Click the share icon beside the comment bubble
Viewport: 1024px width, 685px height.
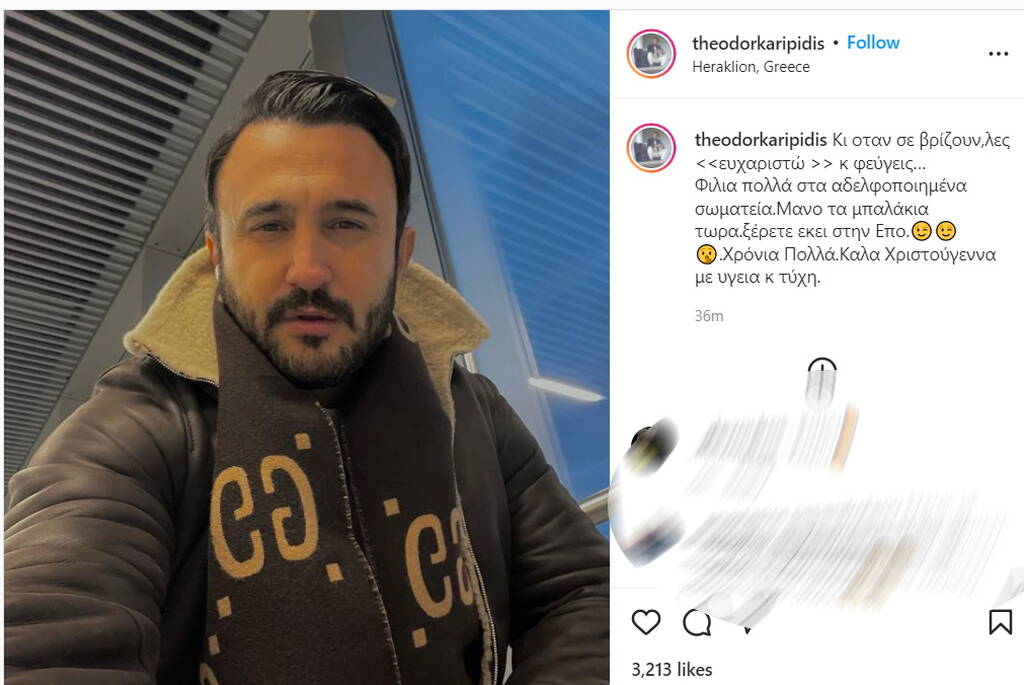point(748,628)
